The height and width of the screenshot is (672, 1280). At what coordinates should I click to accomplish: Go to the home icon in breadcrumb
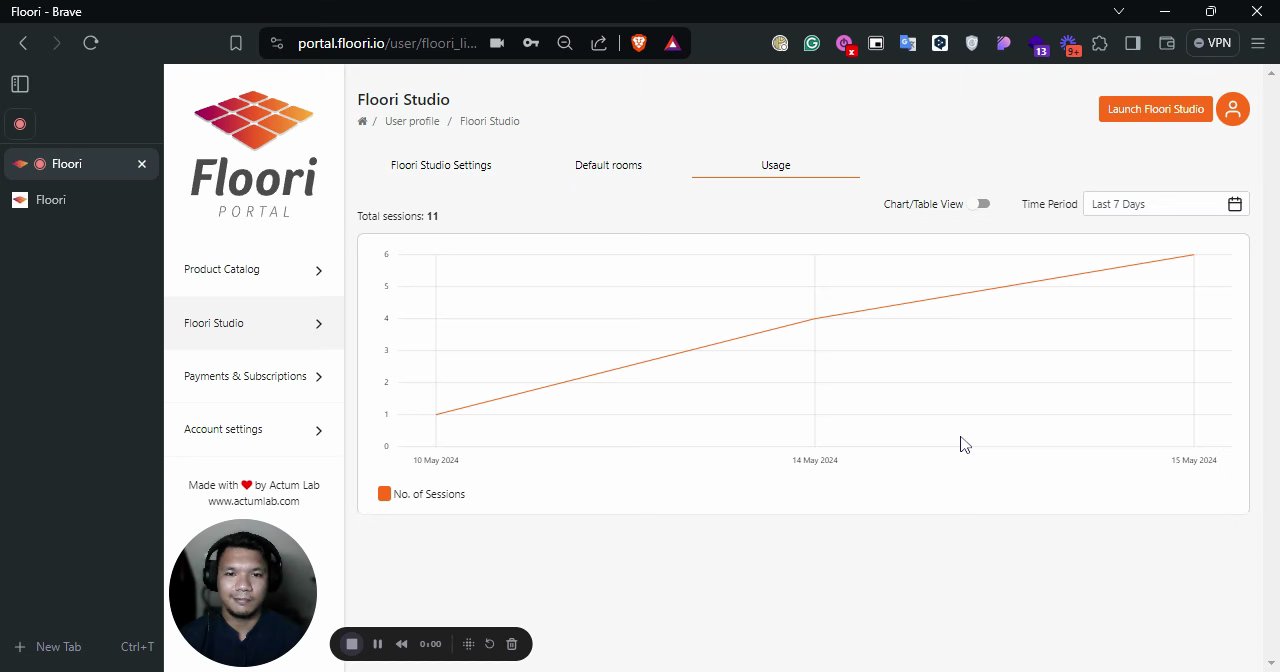[362, 121]
